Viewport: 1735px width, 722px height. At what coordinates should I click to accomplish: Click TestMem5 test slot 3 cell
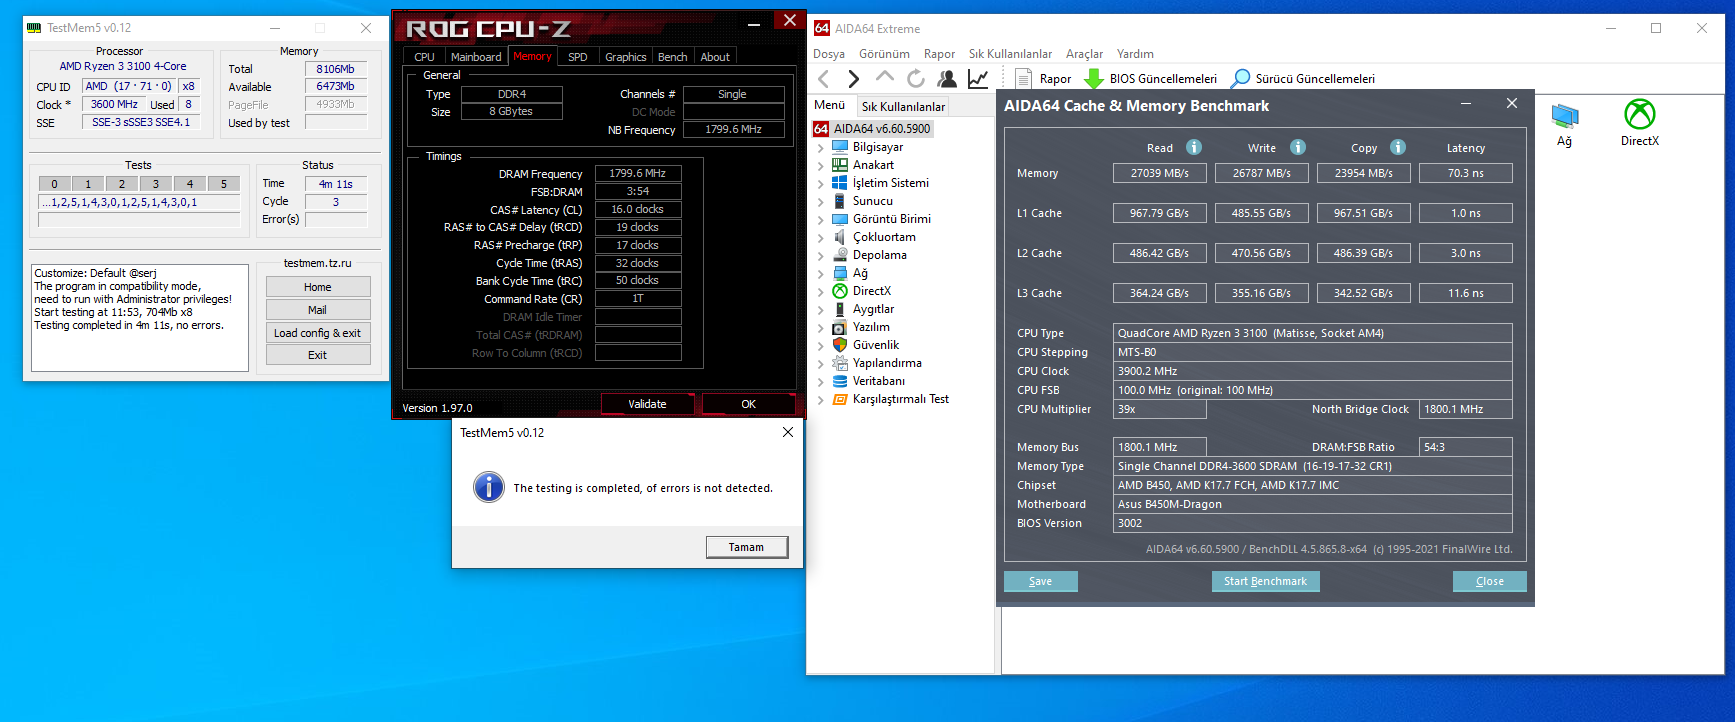[x=156, y=183]
